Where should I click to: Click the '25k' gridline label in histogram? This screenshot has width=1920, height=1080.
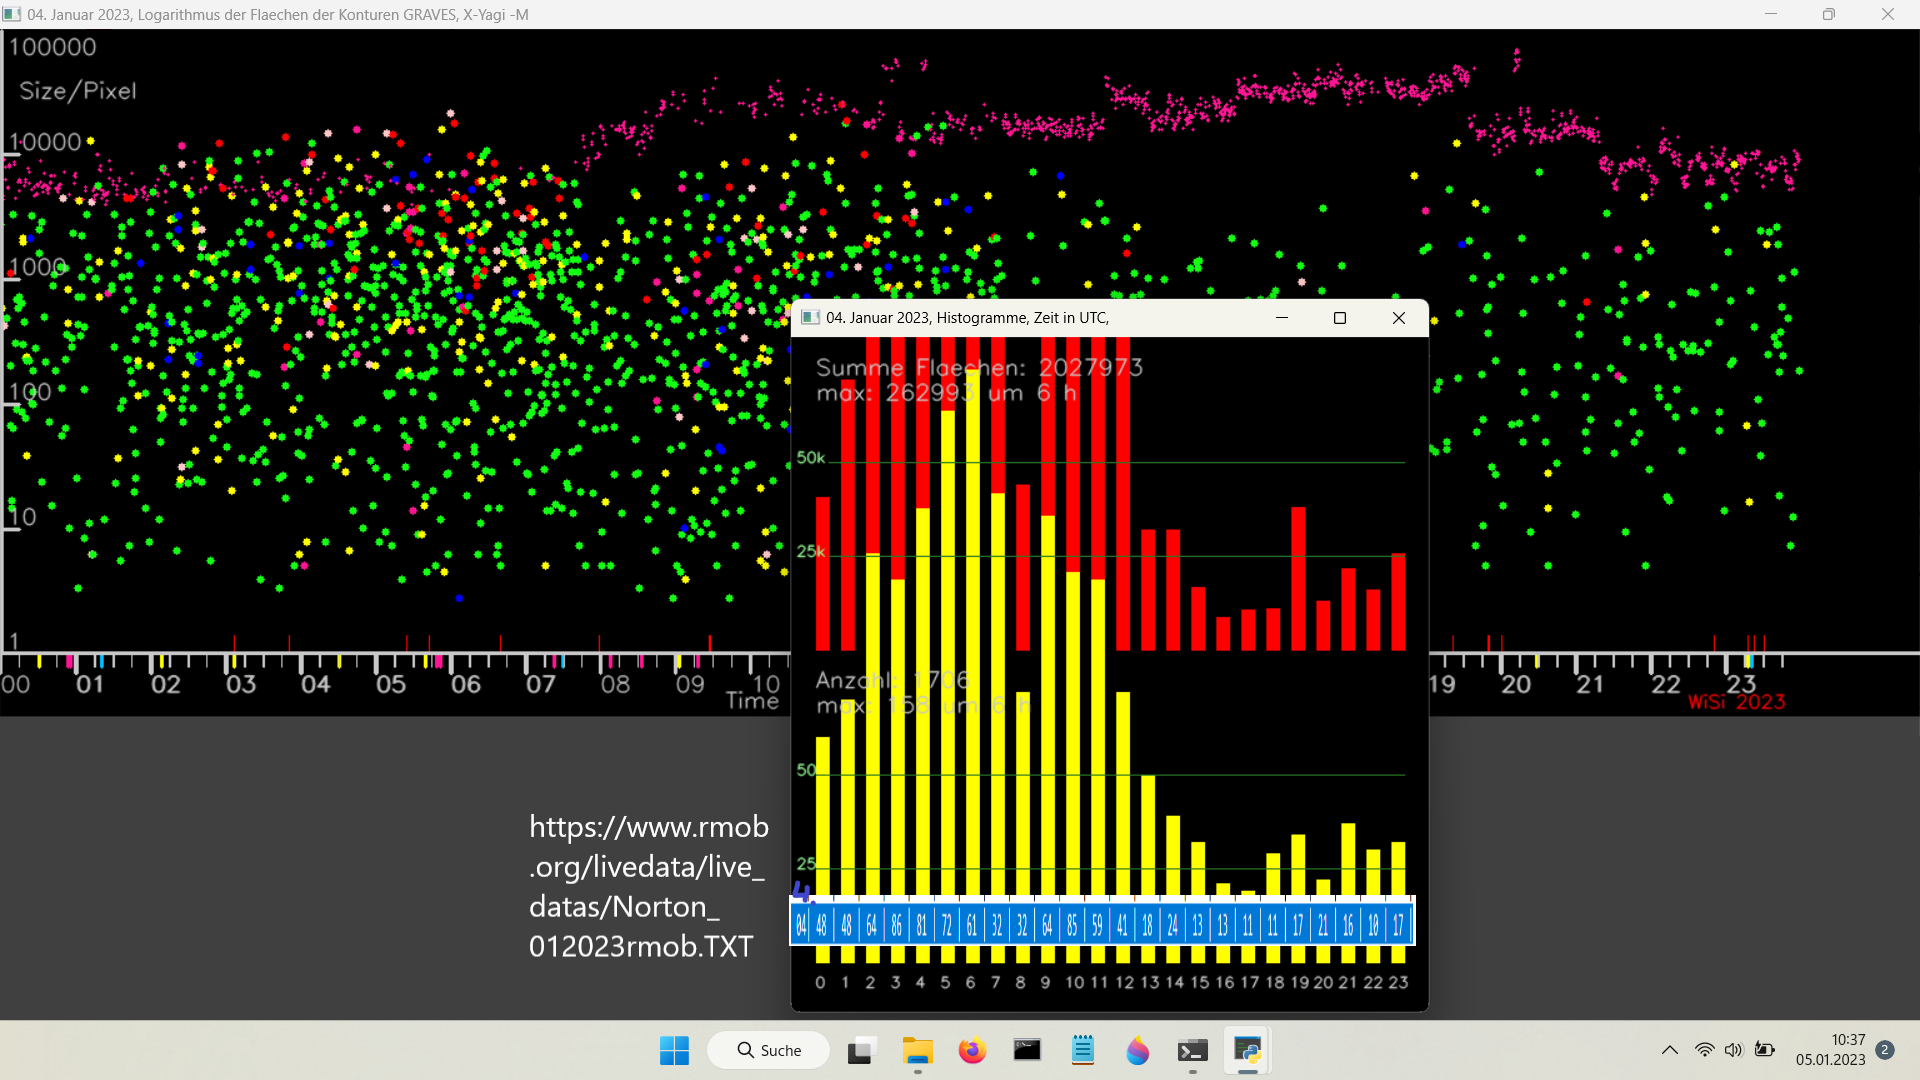pyautogui.click(x=811, y=551)
